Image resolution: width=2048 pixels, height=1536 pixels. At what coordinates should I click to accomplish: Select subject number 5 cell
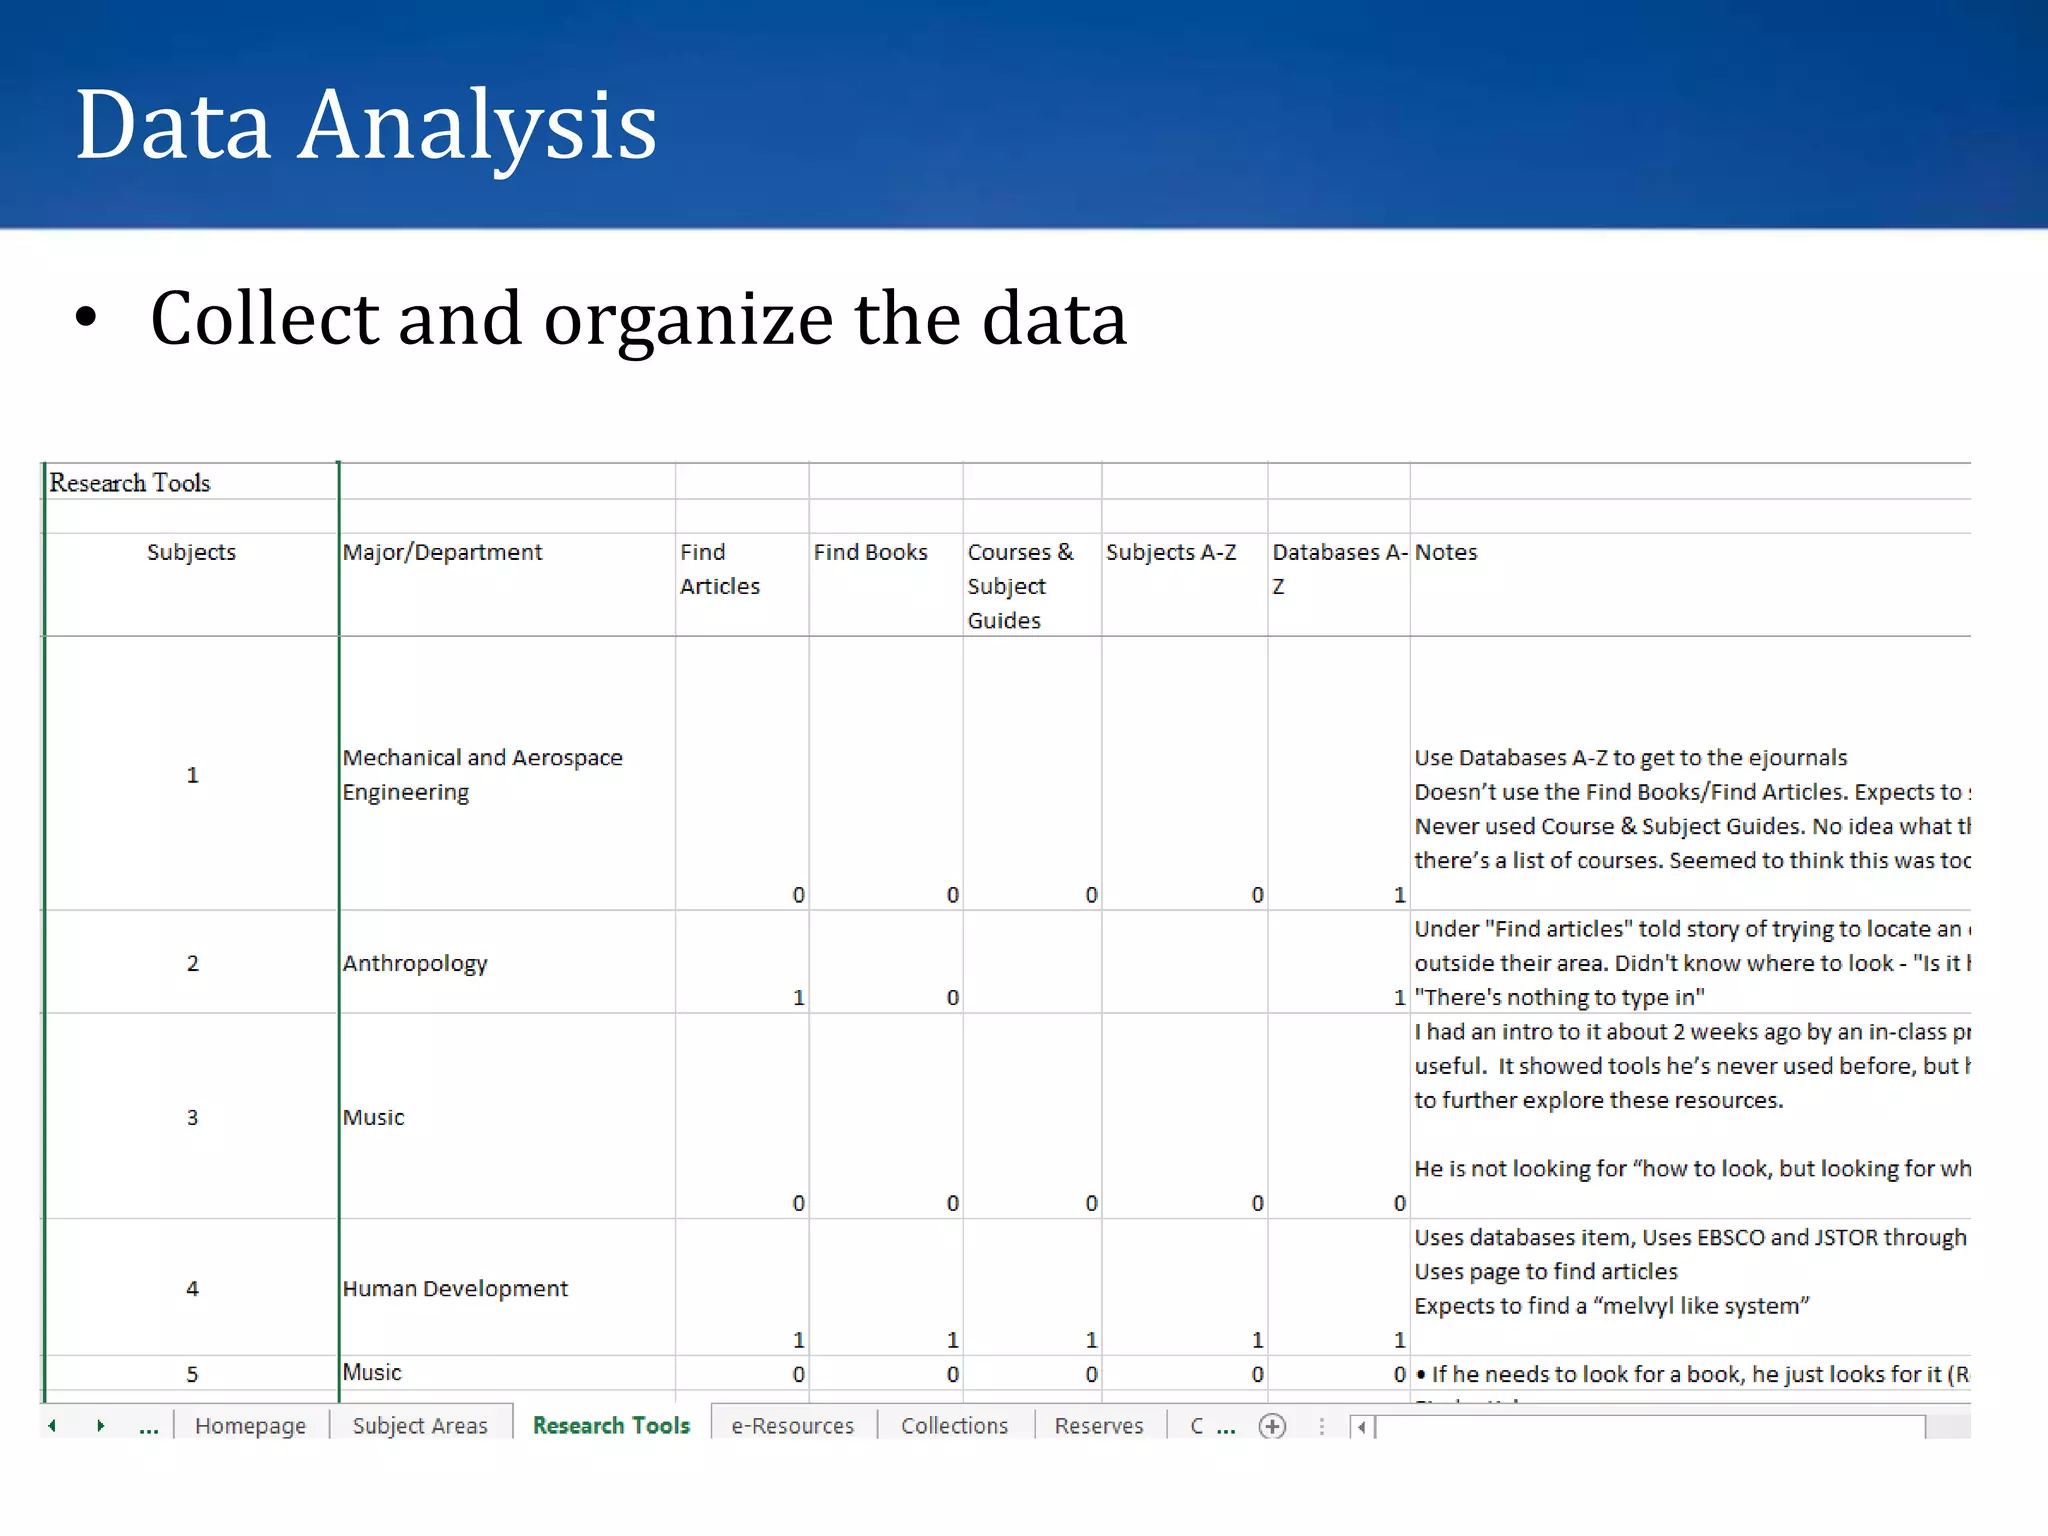pos(191,1372)
